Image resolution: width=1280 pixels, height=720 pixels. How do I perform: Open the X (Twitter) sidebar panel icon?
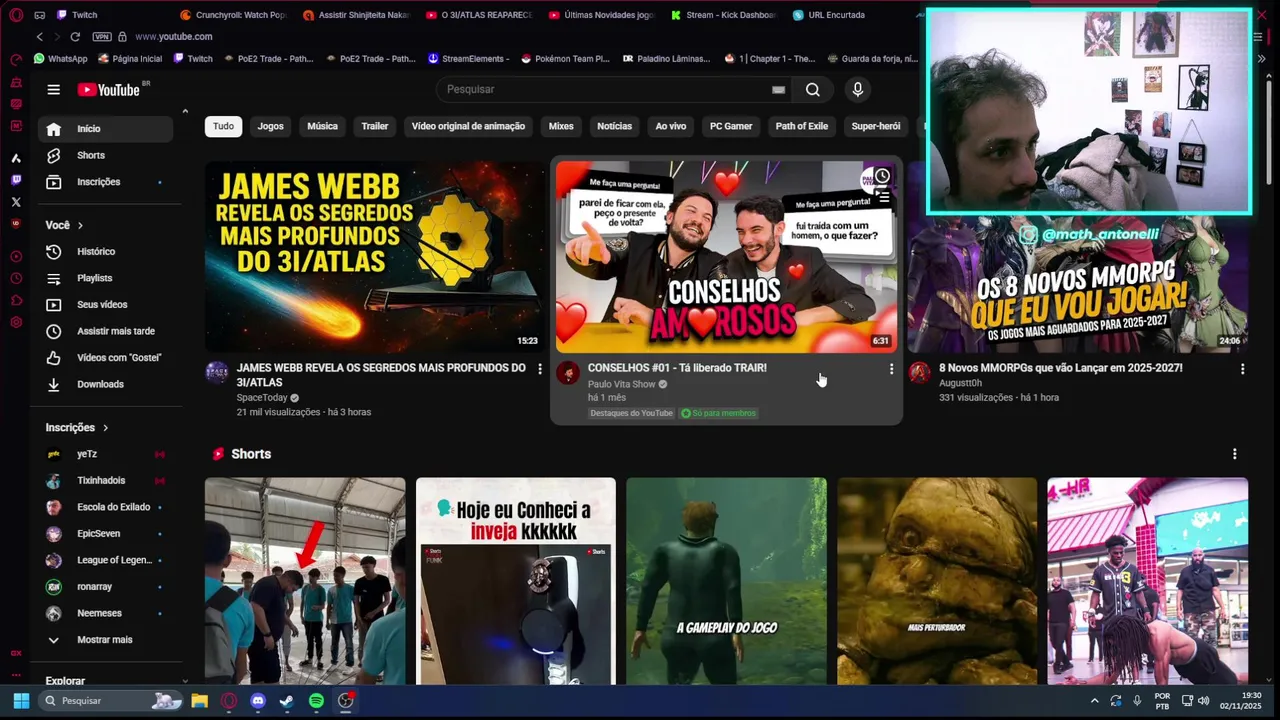tap(16, 202)
